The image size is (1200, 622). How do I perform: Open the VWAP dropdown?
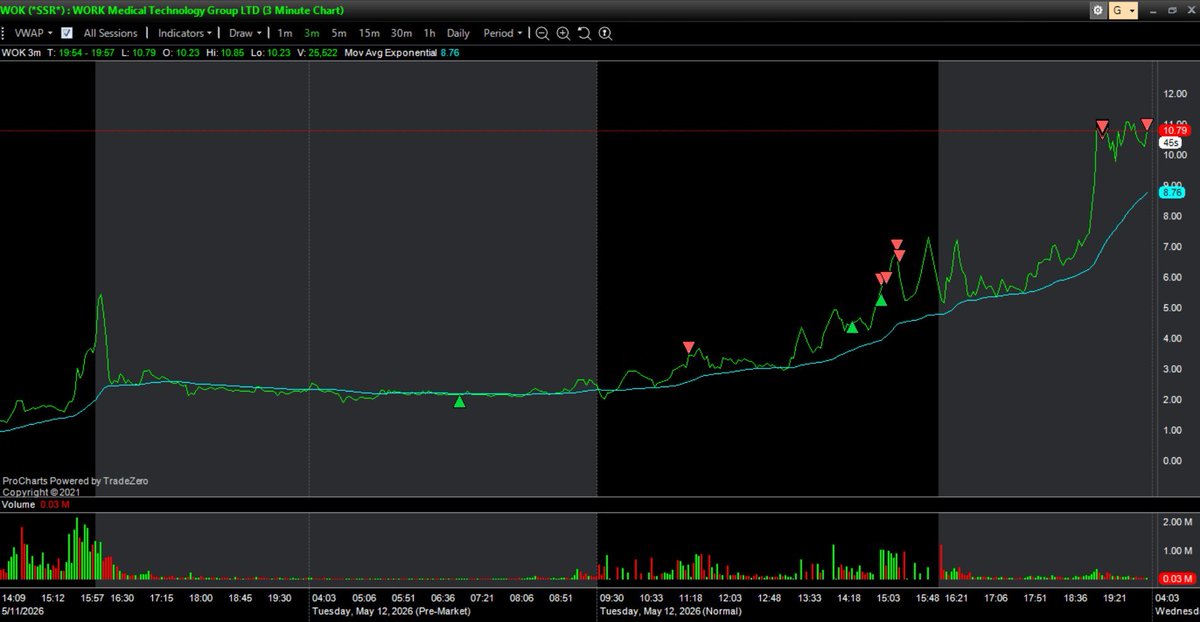[32, 33]
